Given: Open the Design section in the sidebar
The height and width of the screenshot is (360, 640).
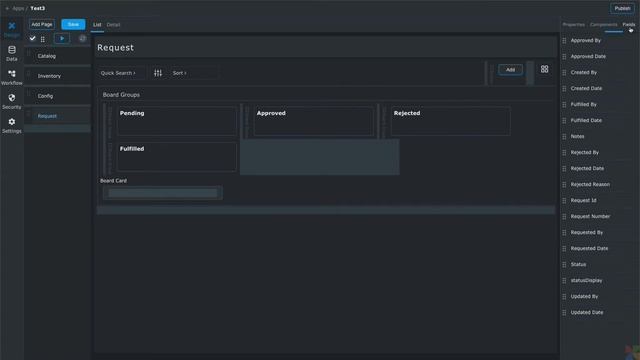Looking at the screenshot, I should (11, 29).
